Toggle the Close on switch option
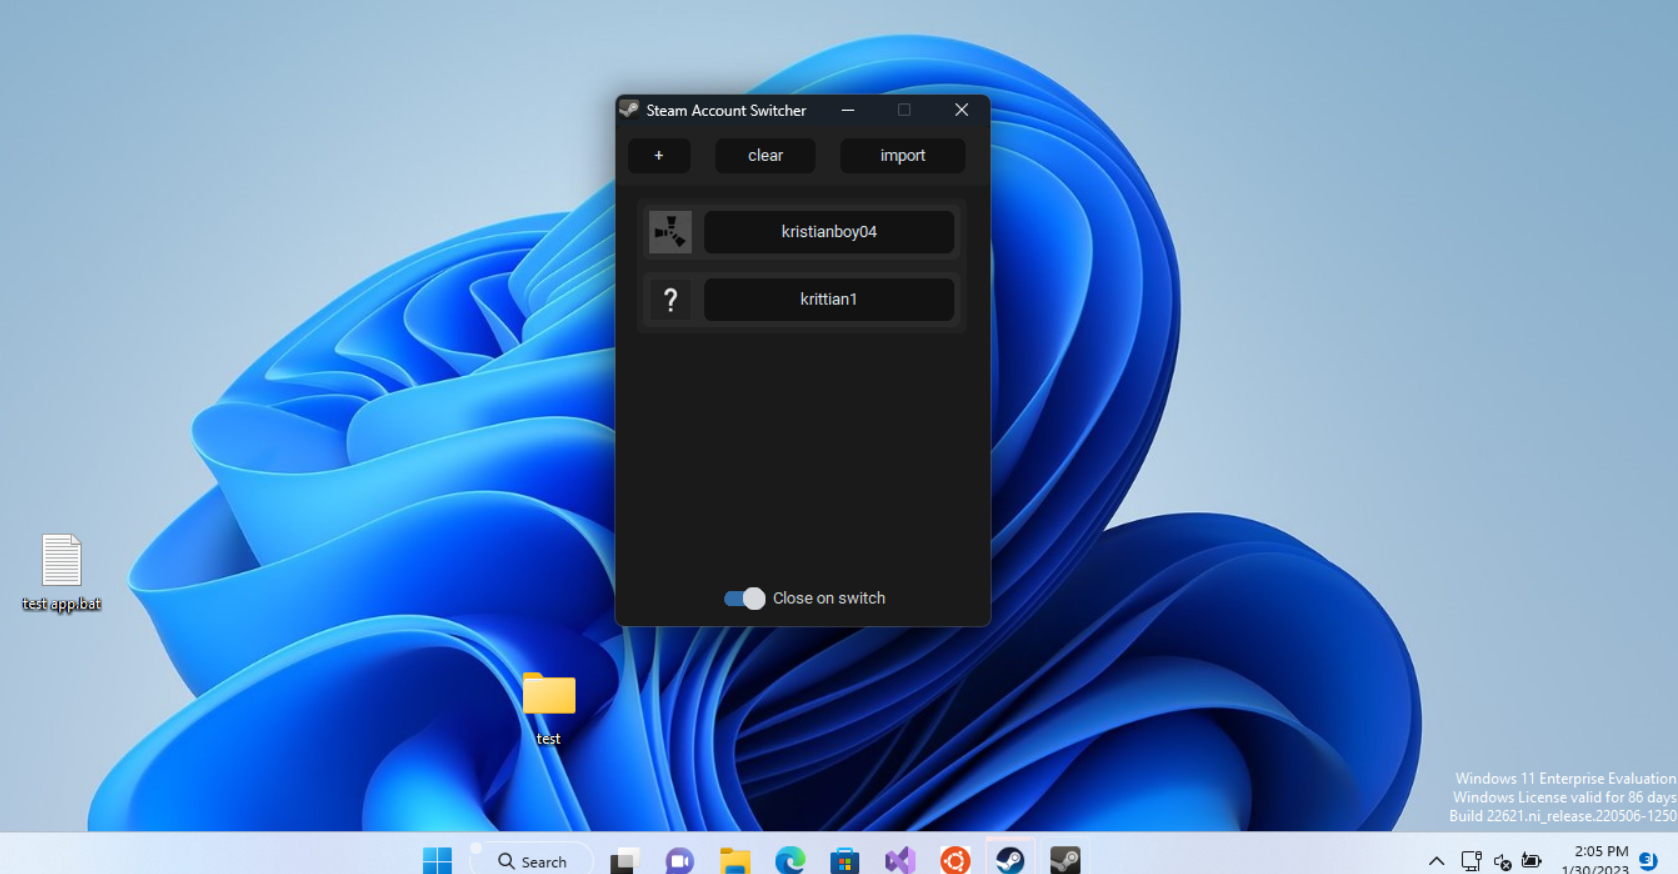Viewport: 1678px width, 874px height. pyautogui.click(x=744, y=598)
